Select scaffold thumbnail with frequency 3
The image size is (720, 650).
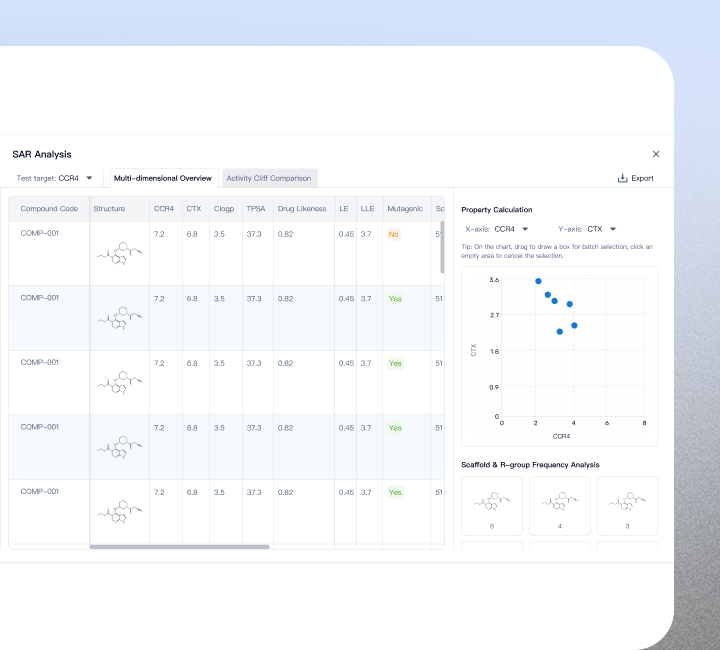[627, 506]
